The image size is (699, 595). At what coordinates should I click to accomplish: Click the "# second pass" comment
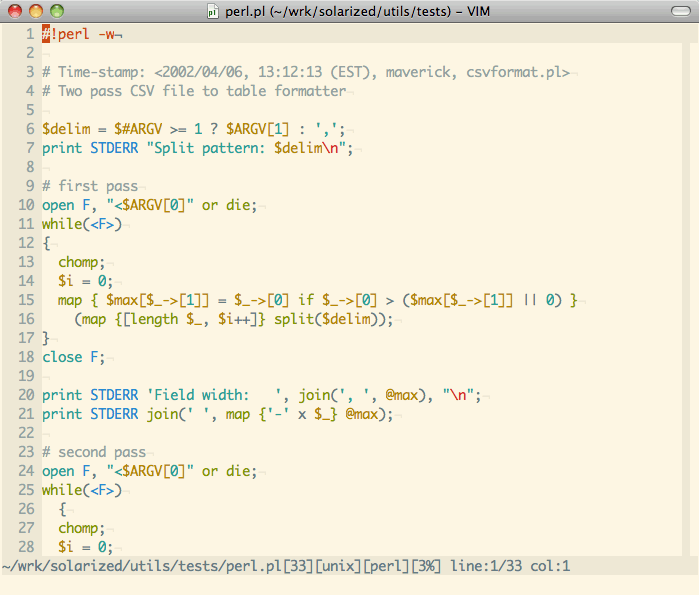pos(94,452)
